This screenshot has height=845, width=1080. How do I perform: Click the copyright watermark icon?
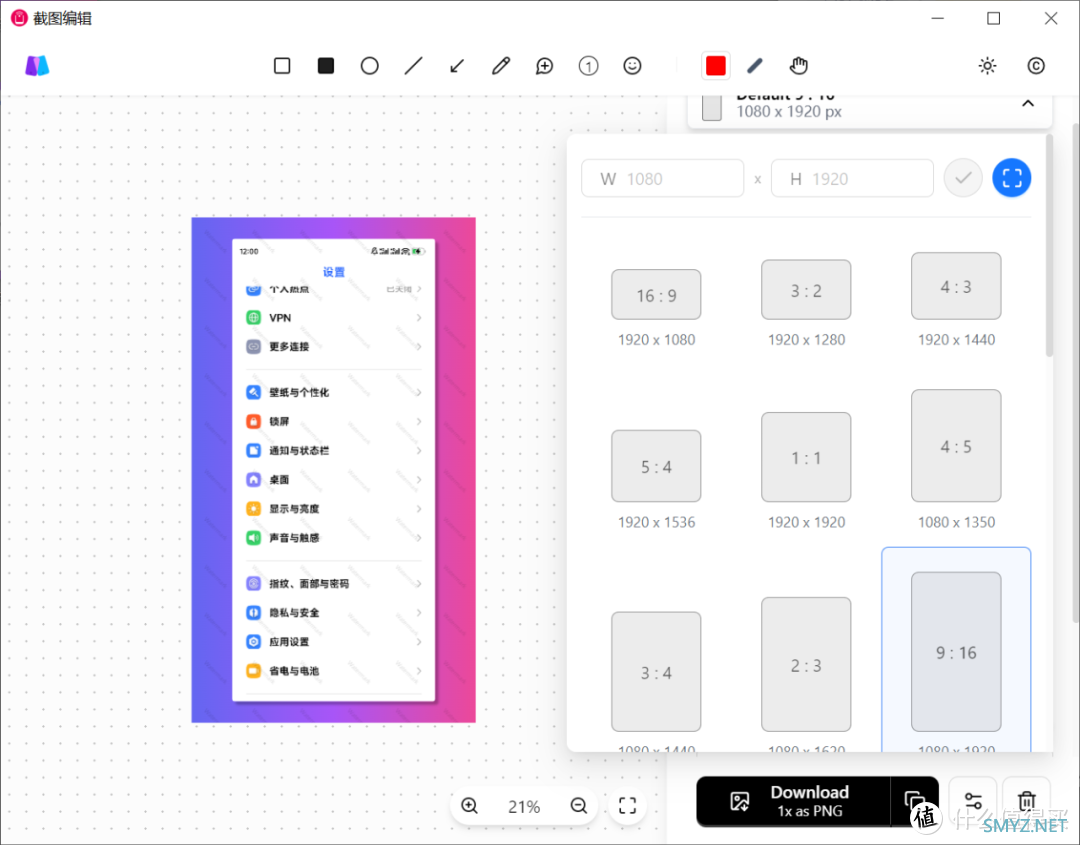pos(1036,66)
